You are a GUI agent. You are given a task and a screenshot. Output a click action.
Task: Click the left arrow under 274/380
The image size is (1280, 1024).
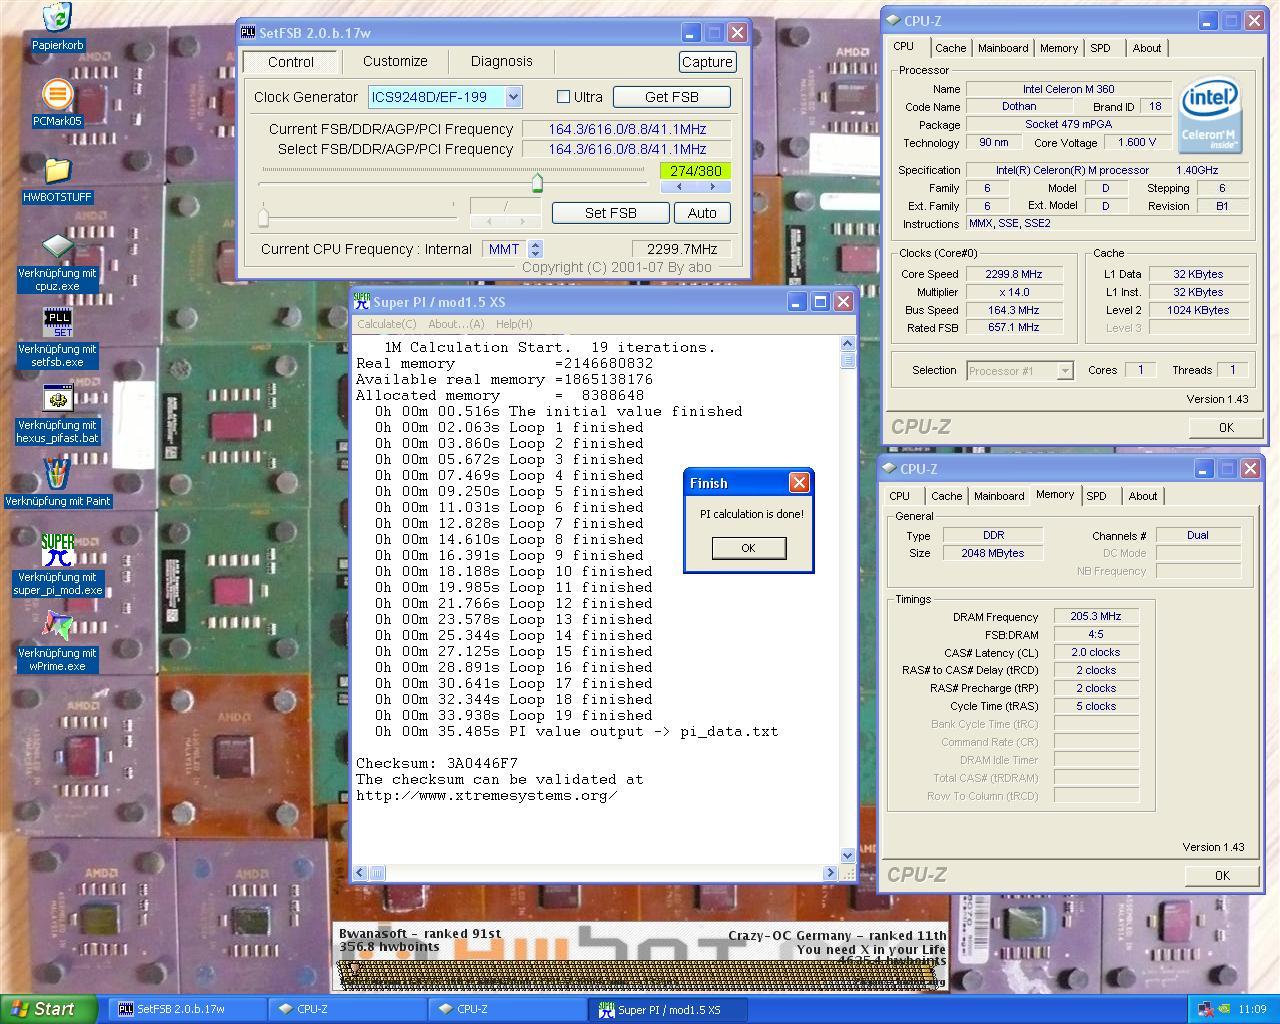pyautogui.click(x=679, y=187)
